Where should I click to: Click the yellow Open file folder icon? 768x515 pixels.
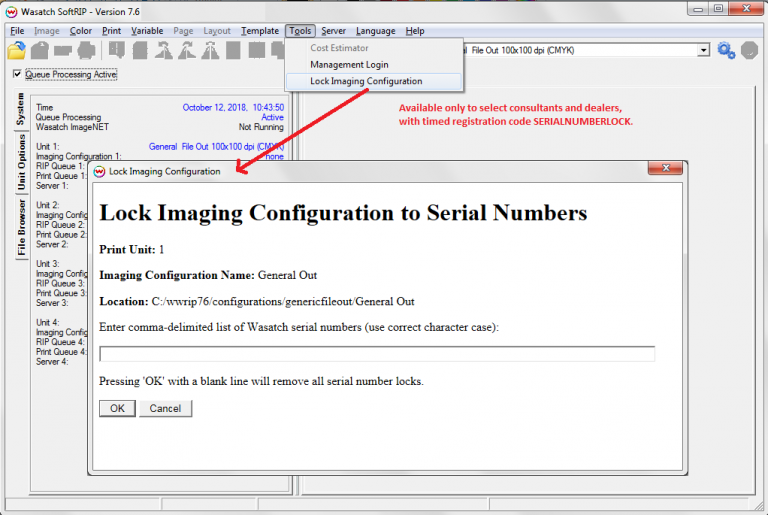pyautogui.click(x=17, y=50)
